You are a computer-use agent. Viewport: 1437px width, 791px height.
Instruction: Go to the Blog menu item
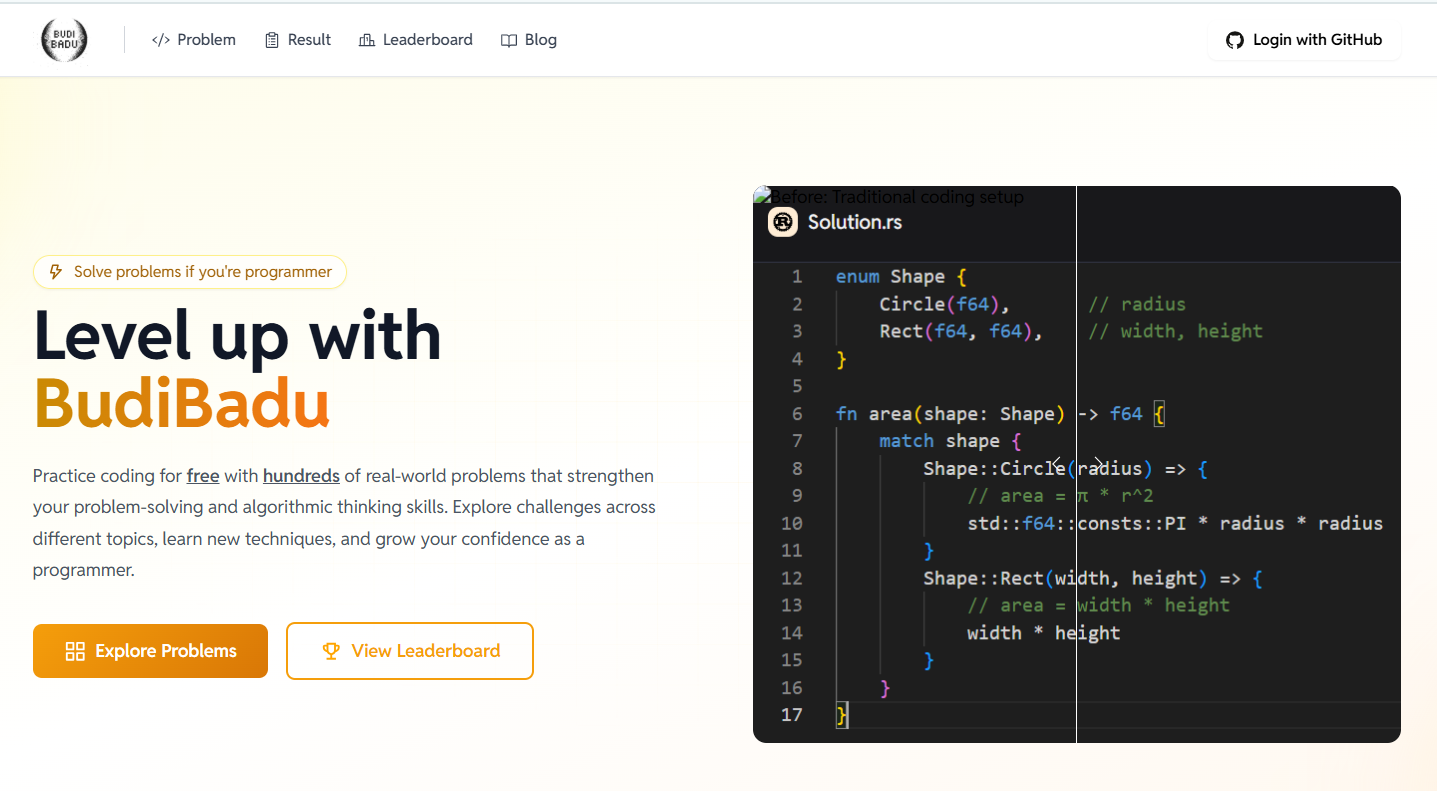[540, 40]
